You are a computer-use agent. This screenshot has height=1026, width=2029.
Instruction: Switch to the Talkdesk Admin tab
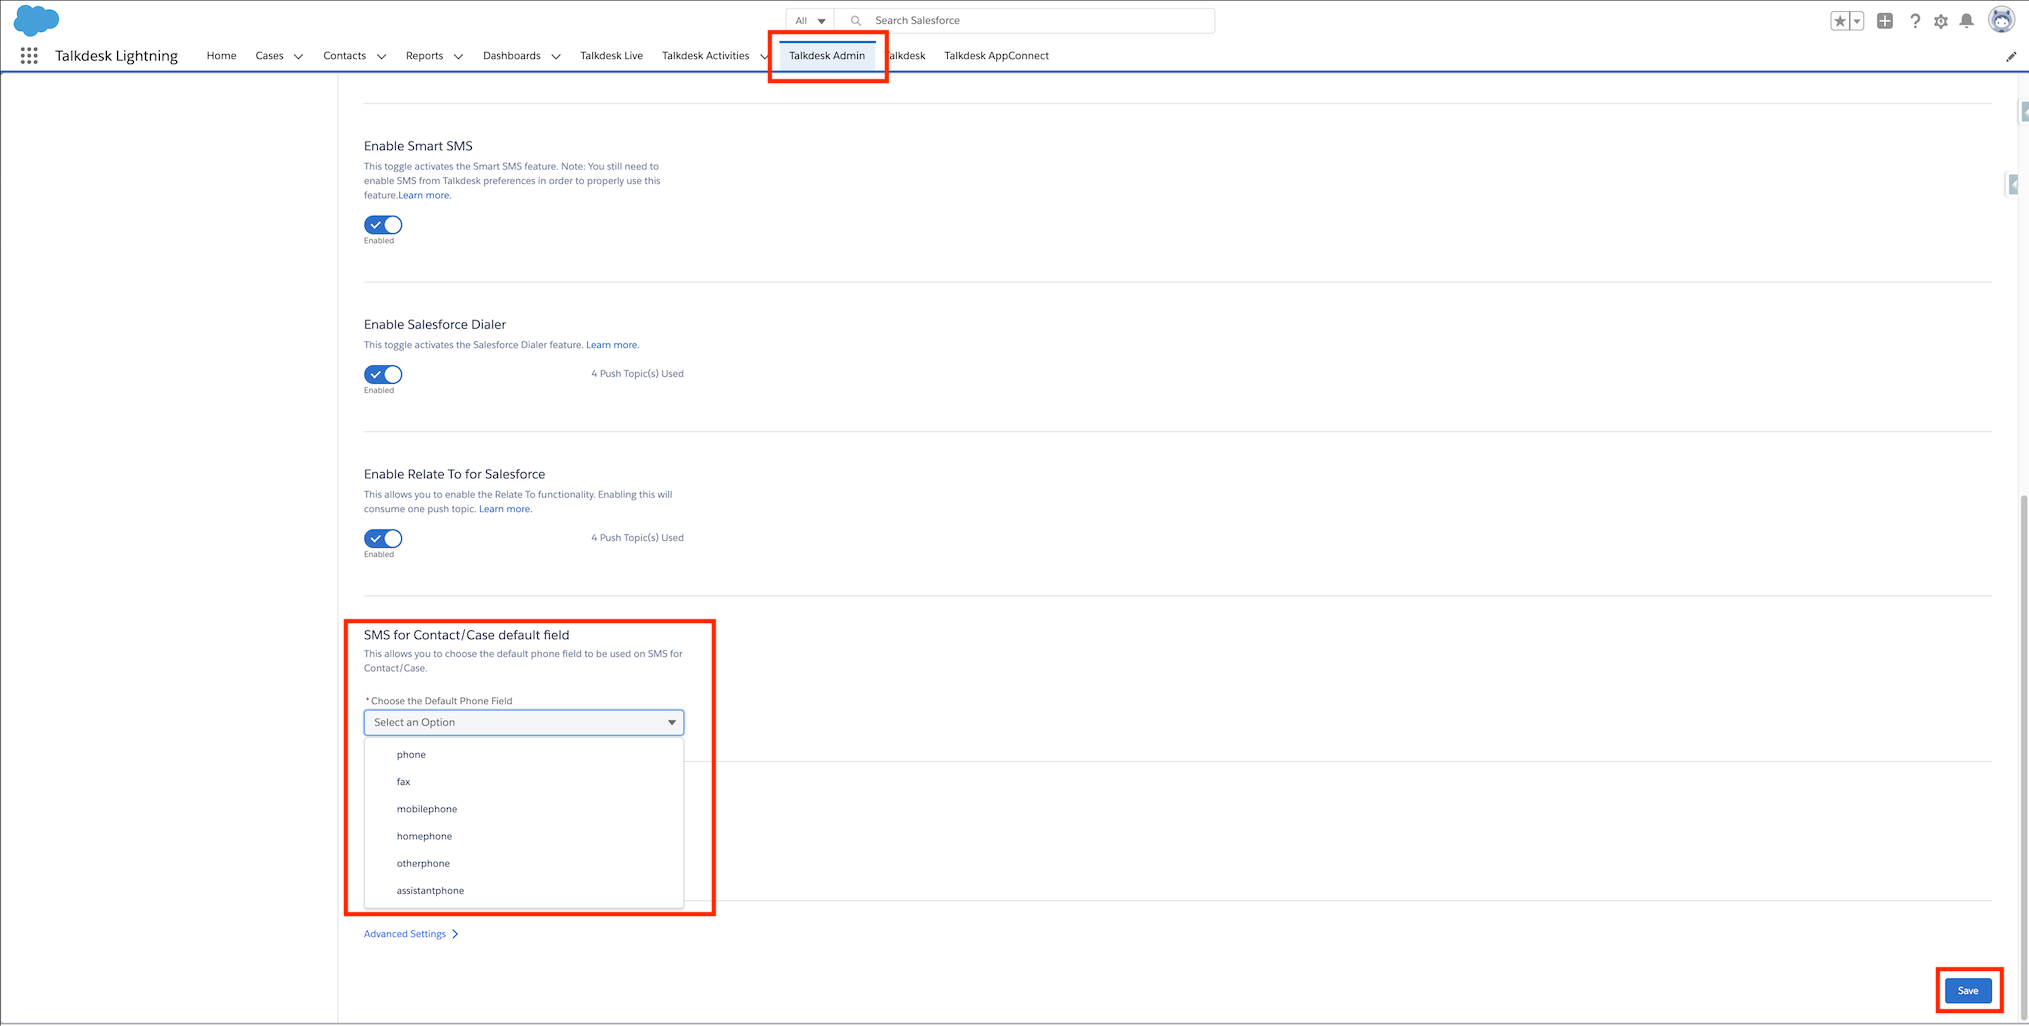point(827,56)
